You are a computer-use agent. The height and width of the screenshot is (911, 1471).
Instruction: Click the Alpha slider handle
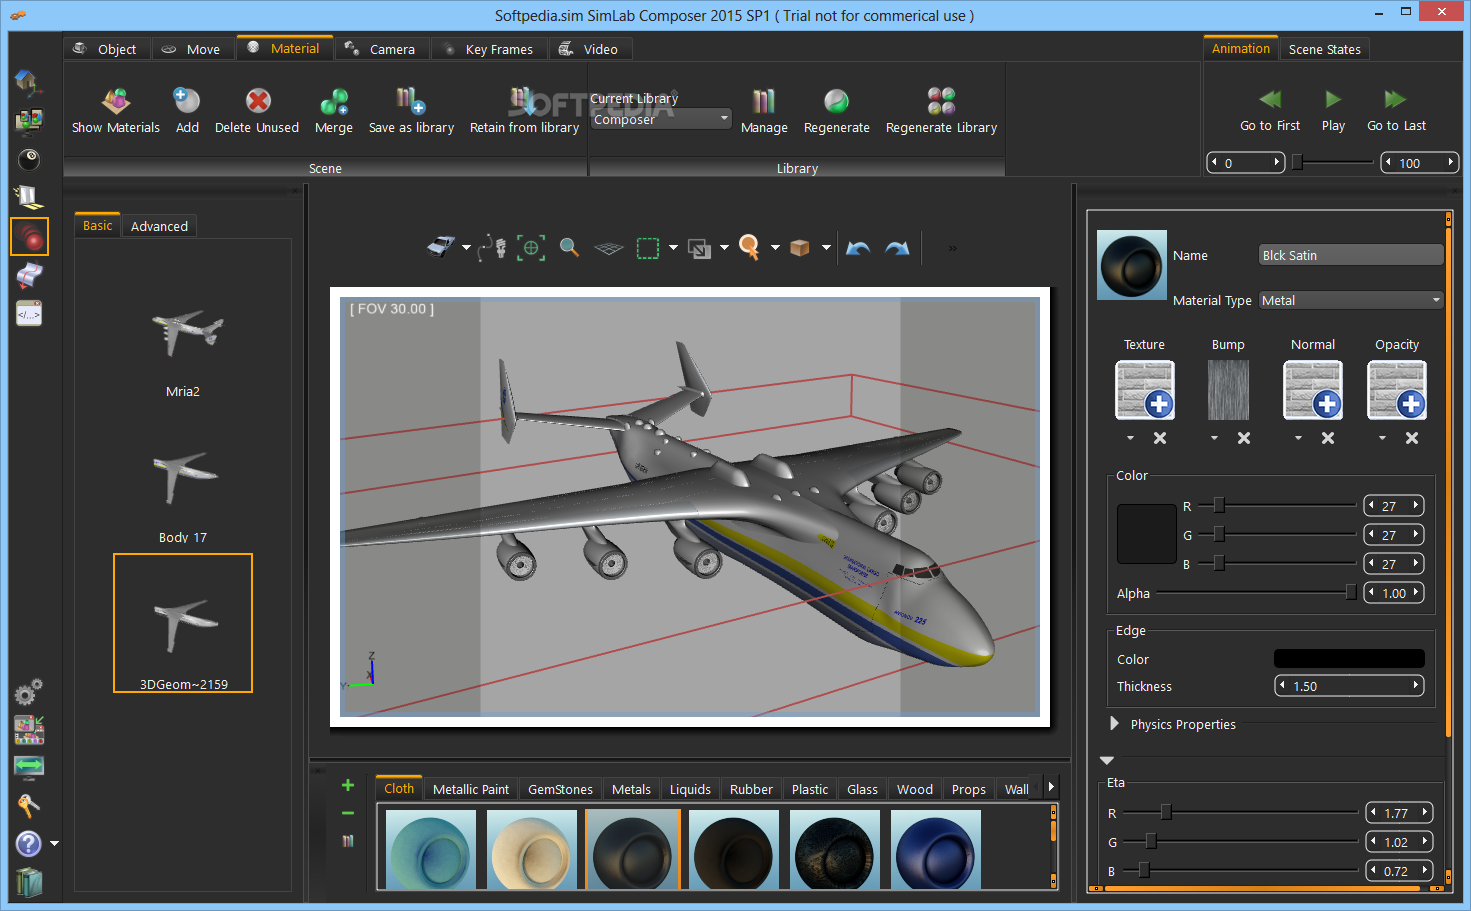[1351, 593]
